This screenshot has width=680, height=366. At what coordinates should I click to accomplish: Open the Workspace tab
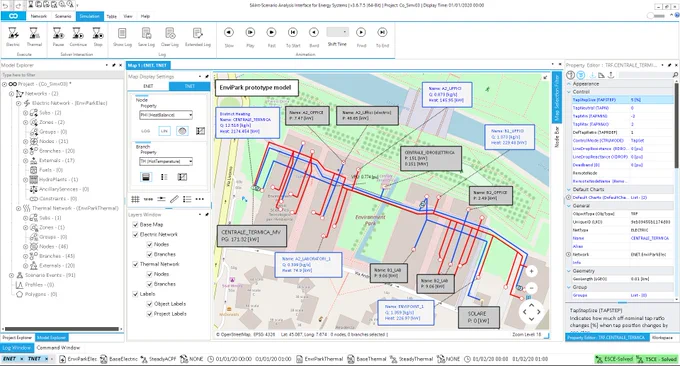click(x=662, y=337)
